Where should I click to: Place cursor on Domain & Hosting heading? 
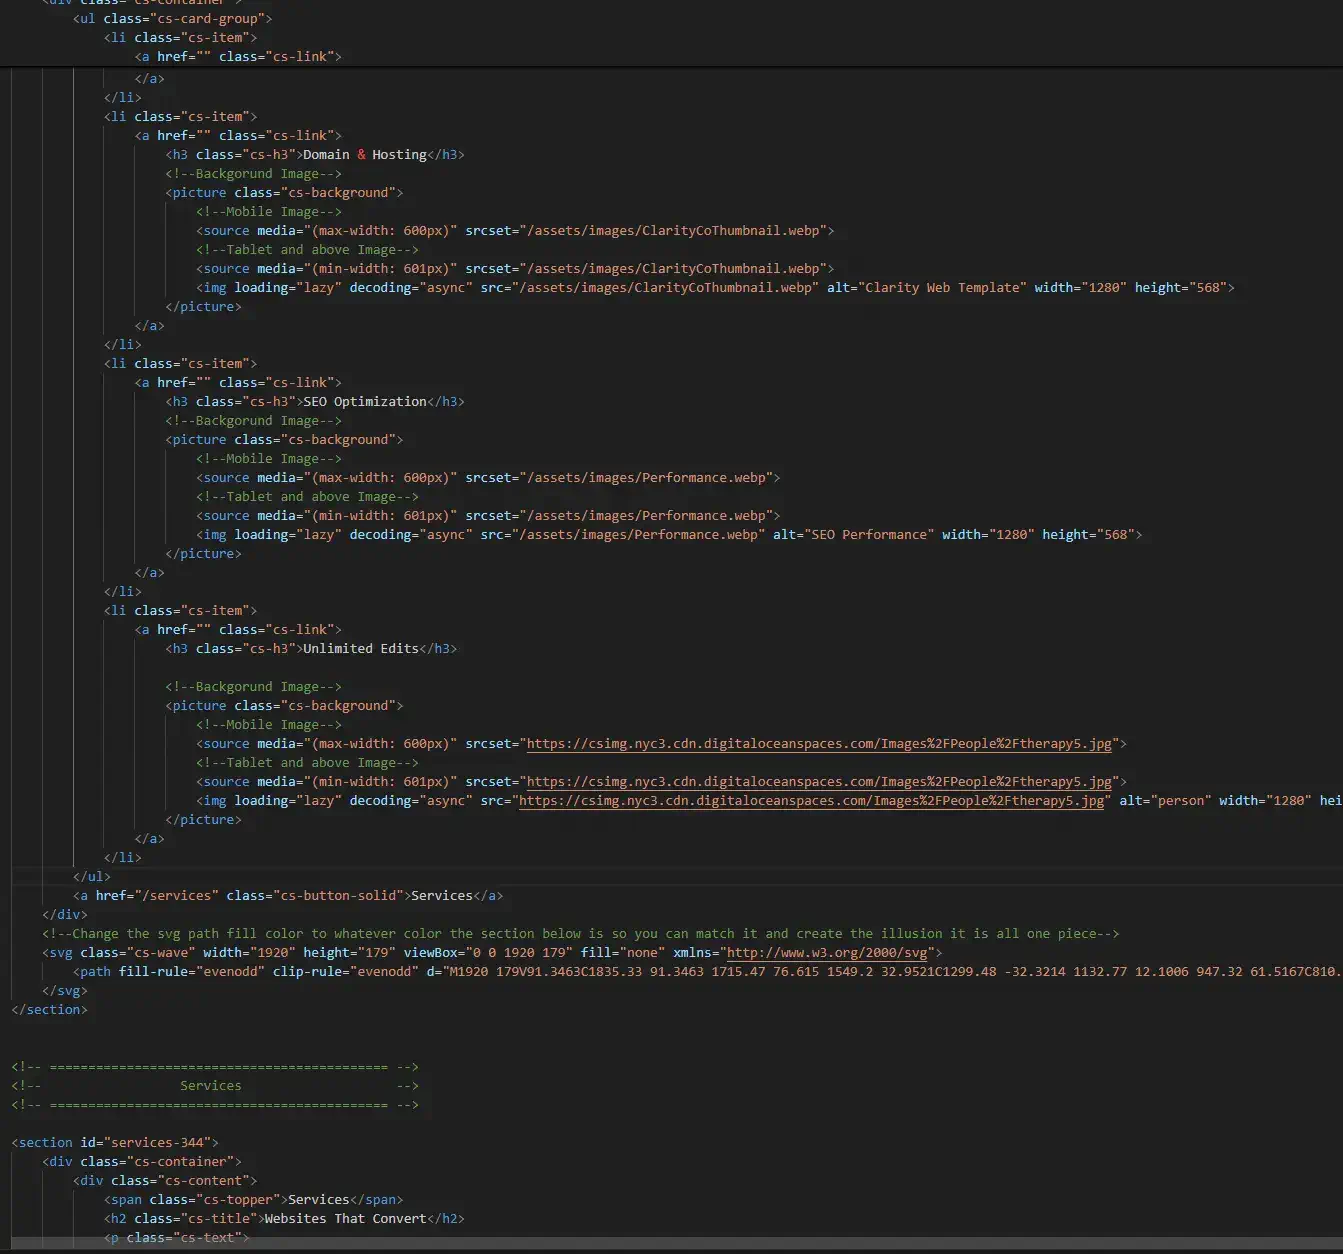click(x=364, y=155)
